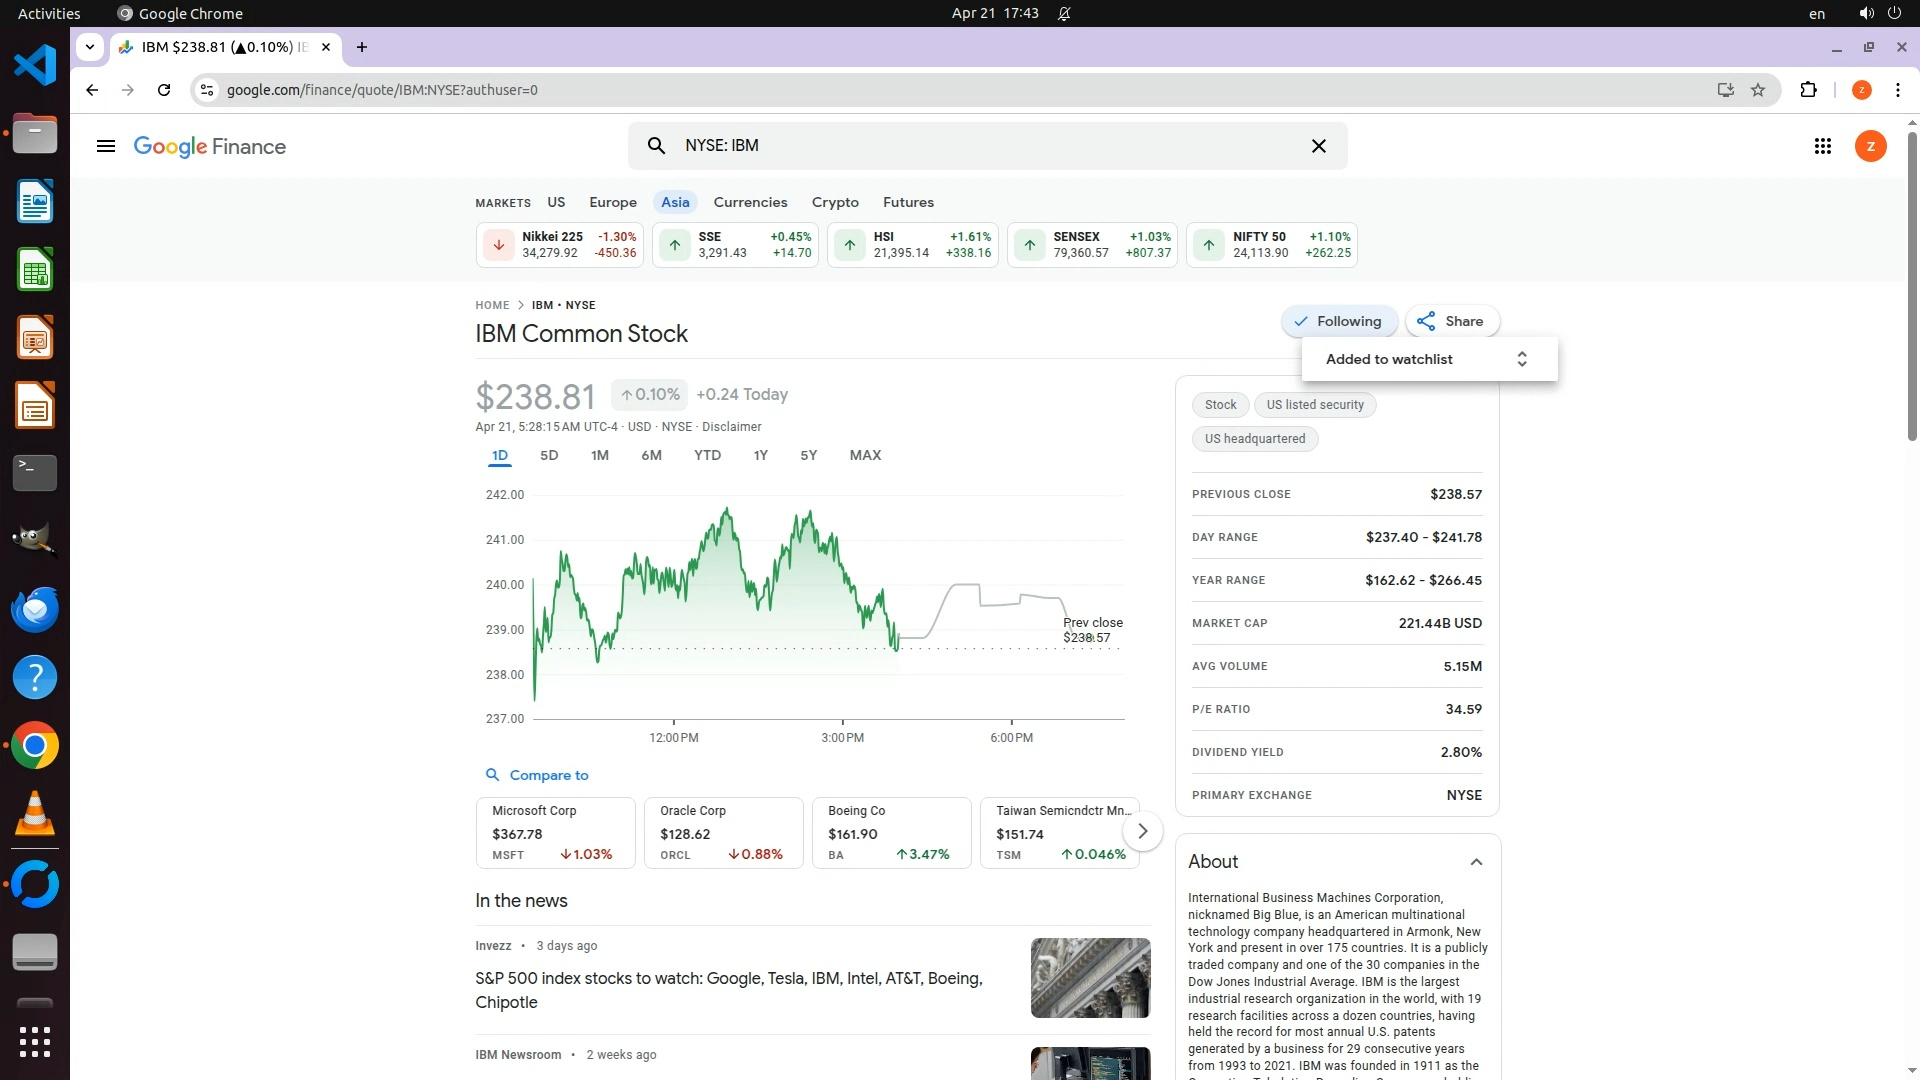Open the Chrome extensions puzzle icon

1808,90
